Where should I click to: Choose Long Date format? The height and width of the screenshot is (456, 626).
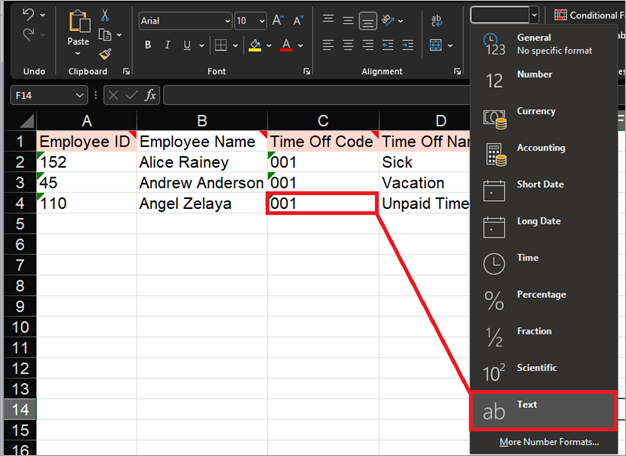click(544, 228)
